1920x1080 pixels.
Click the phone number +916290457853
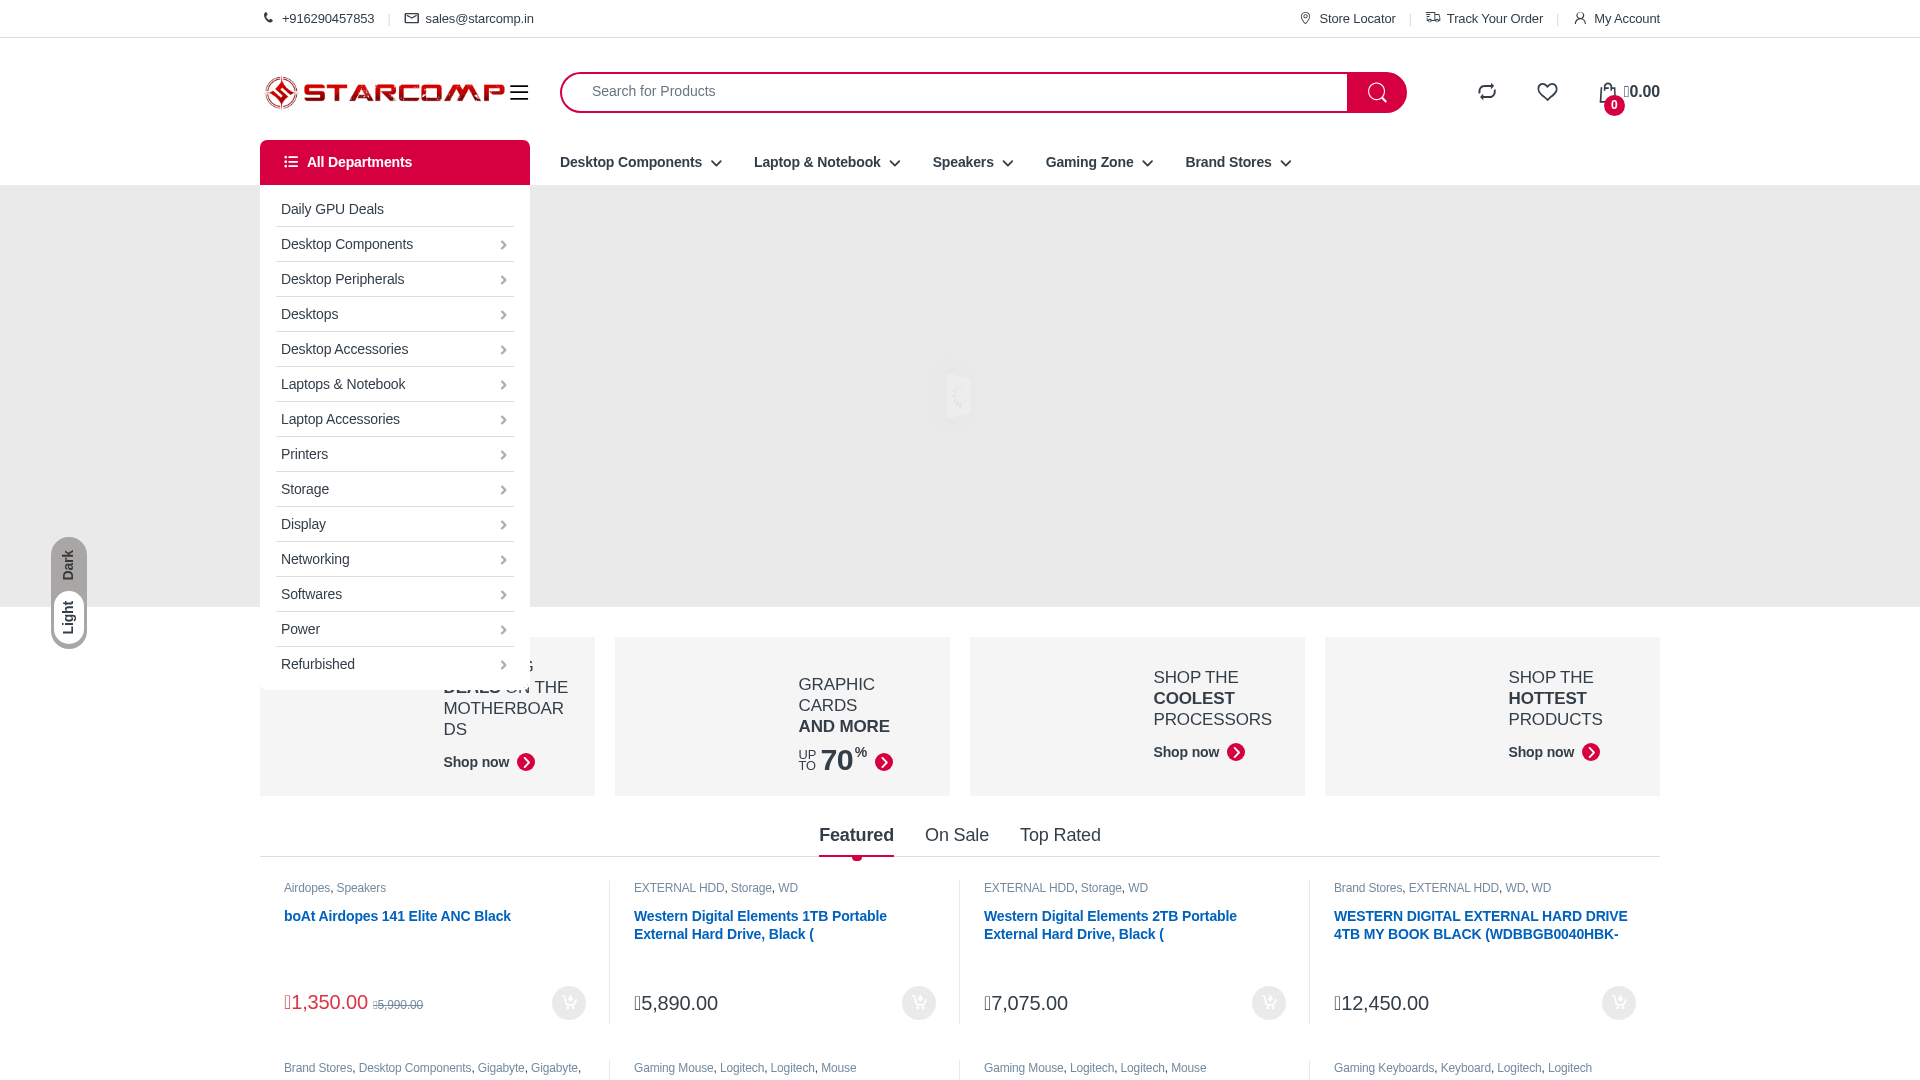point(328,18)
